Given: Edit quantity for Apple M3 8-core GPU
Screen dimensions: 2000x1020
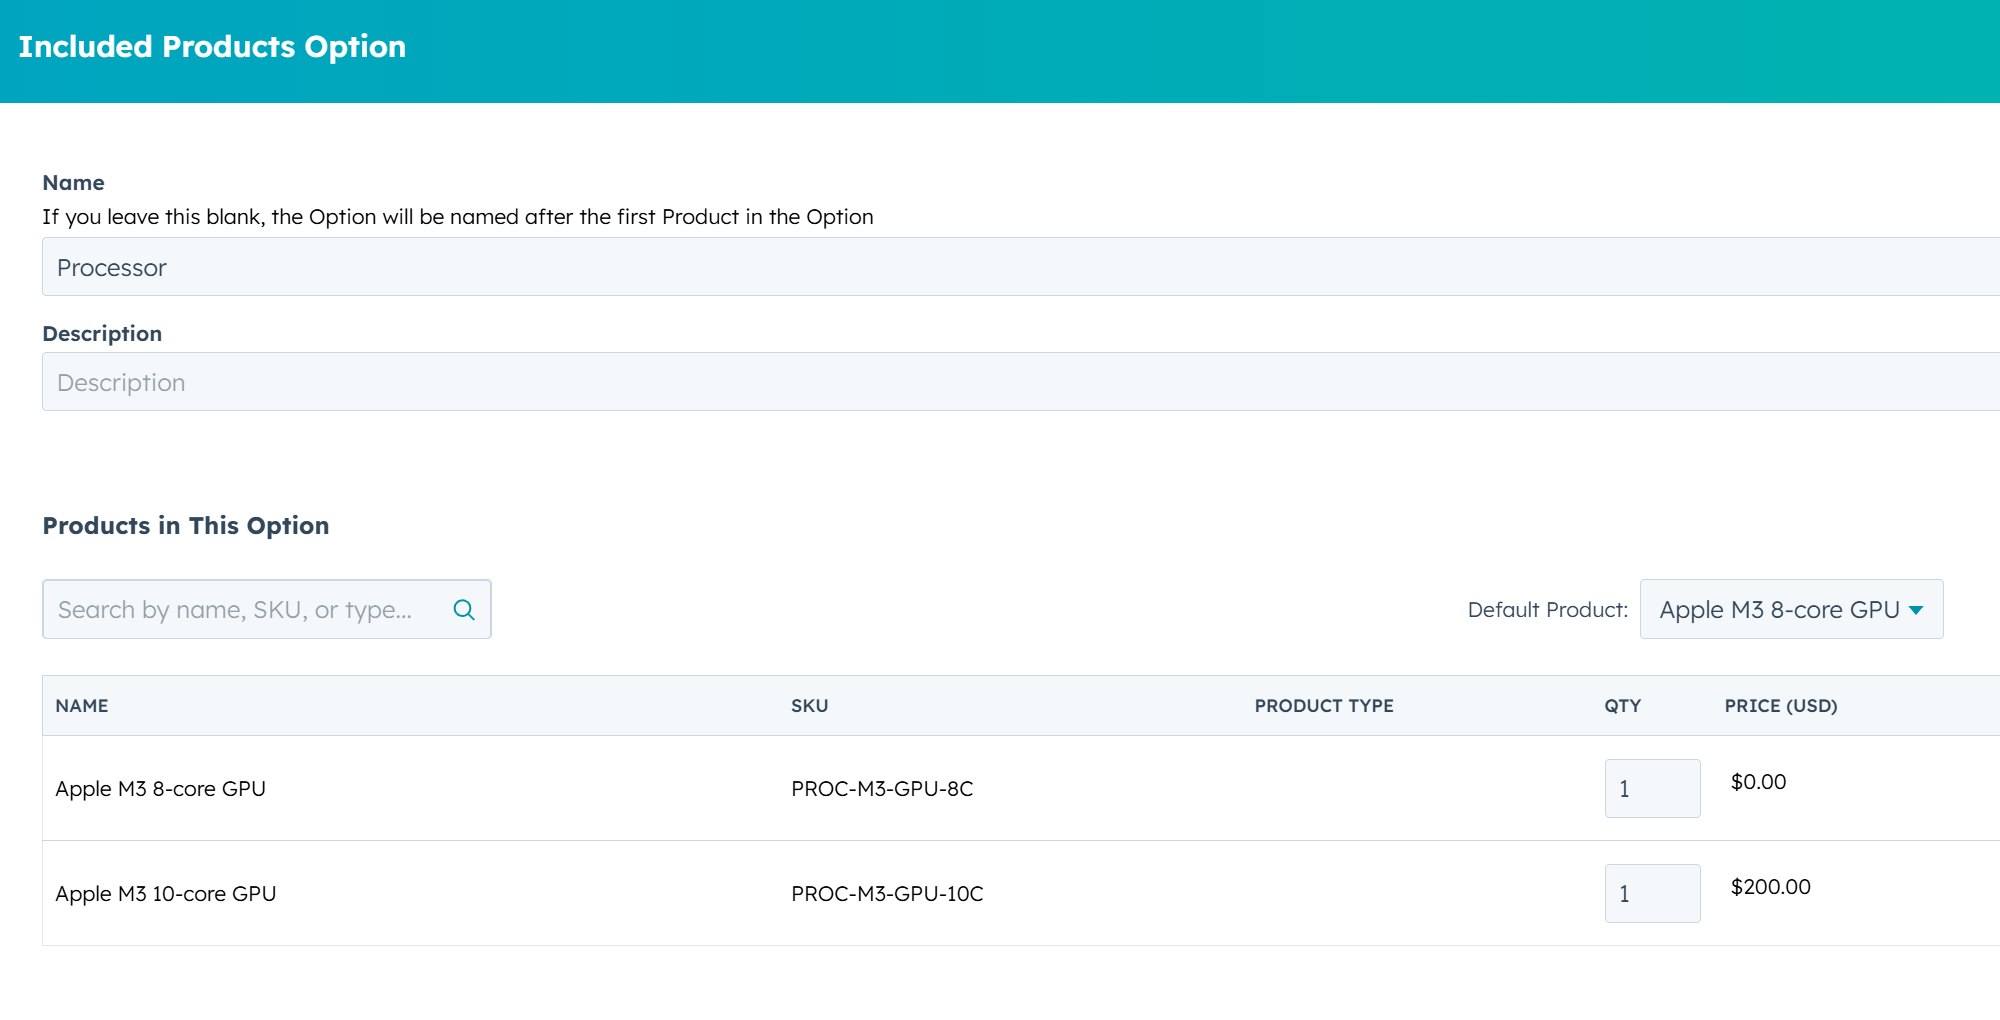Looking at the screenshot, I should coord(1652,788).
